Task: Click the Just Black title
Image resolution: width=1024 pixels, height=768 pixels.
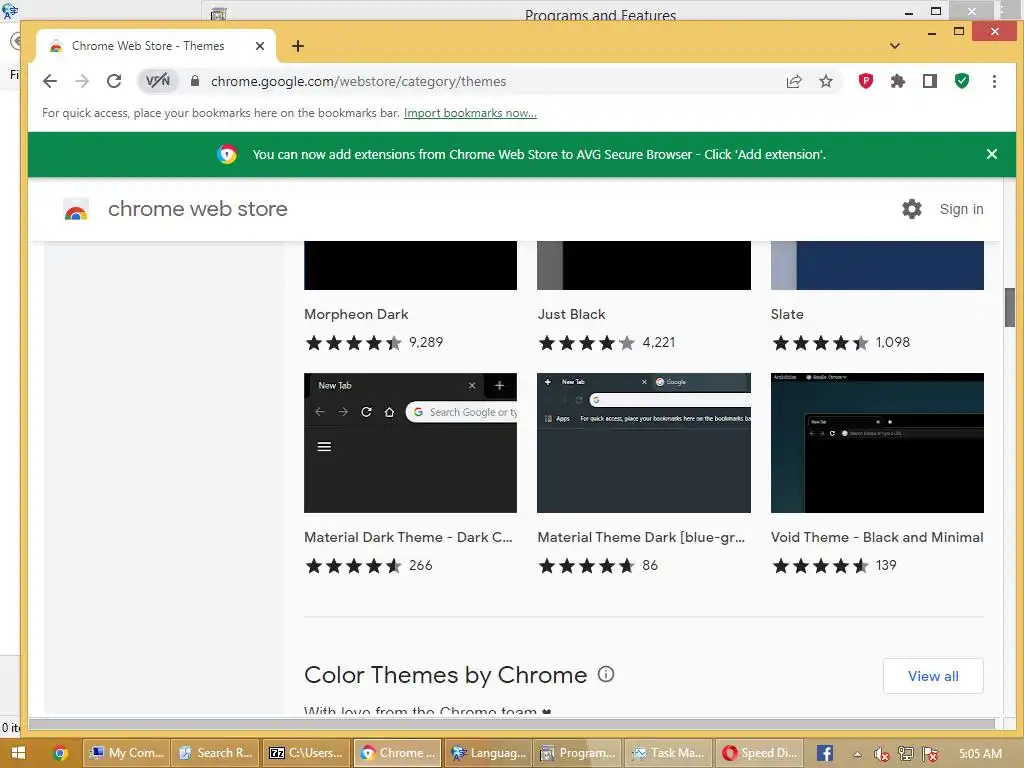Action: click(571, 314)
